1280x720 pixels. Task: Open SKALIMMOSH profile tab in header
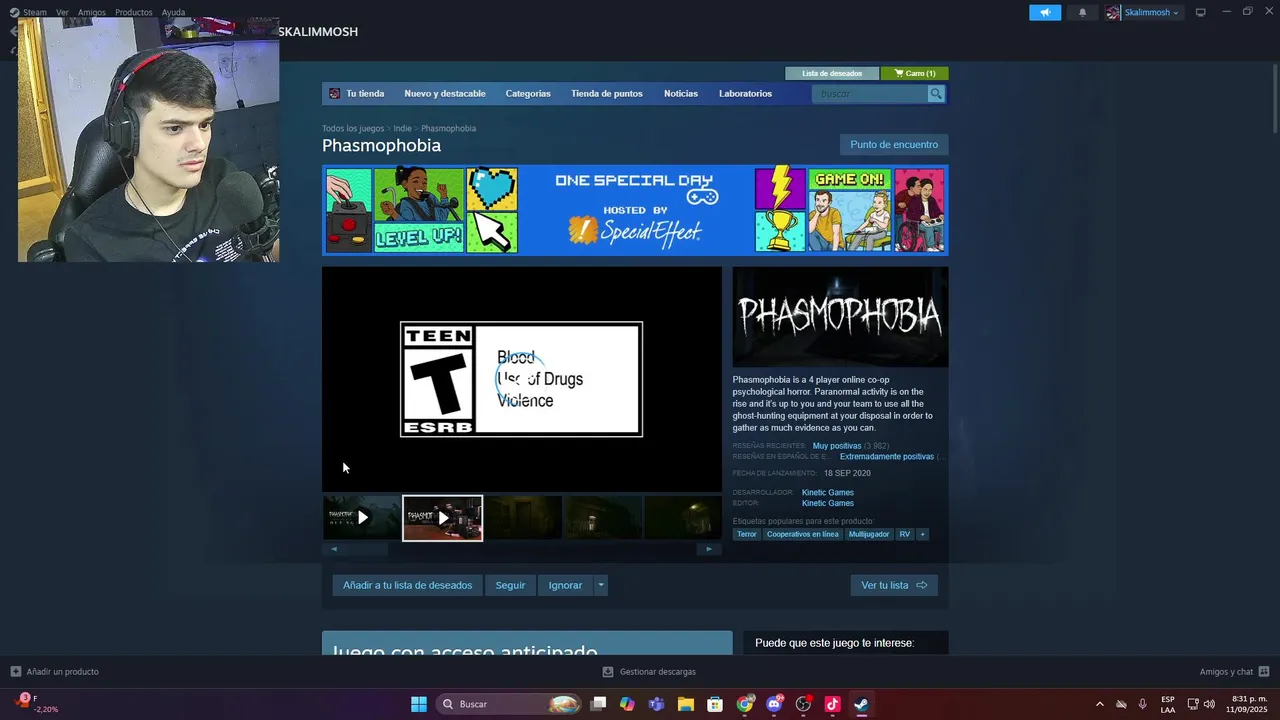click(x=318, y=32)
